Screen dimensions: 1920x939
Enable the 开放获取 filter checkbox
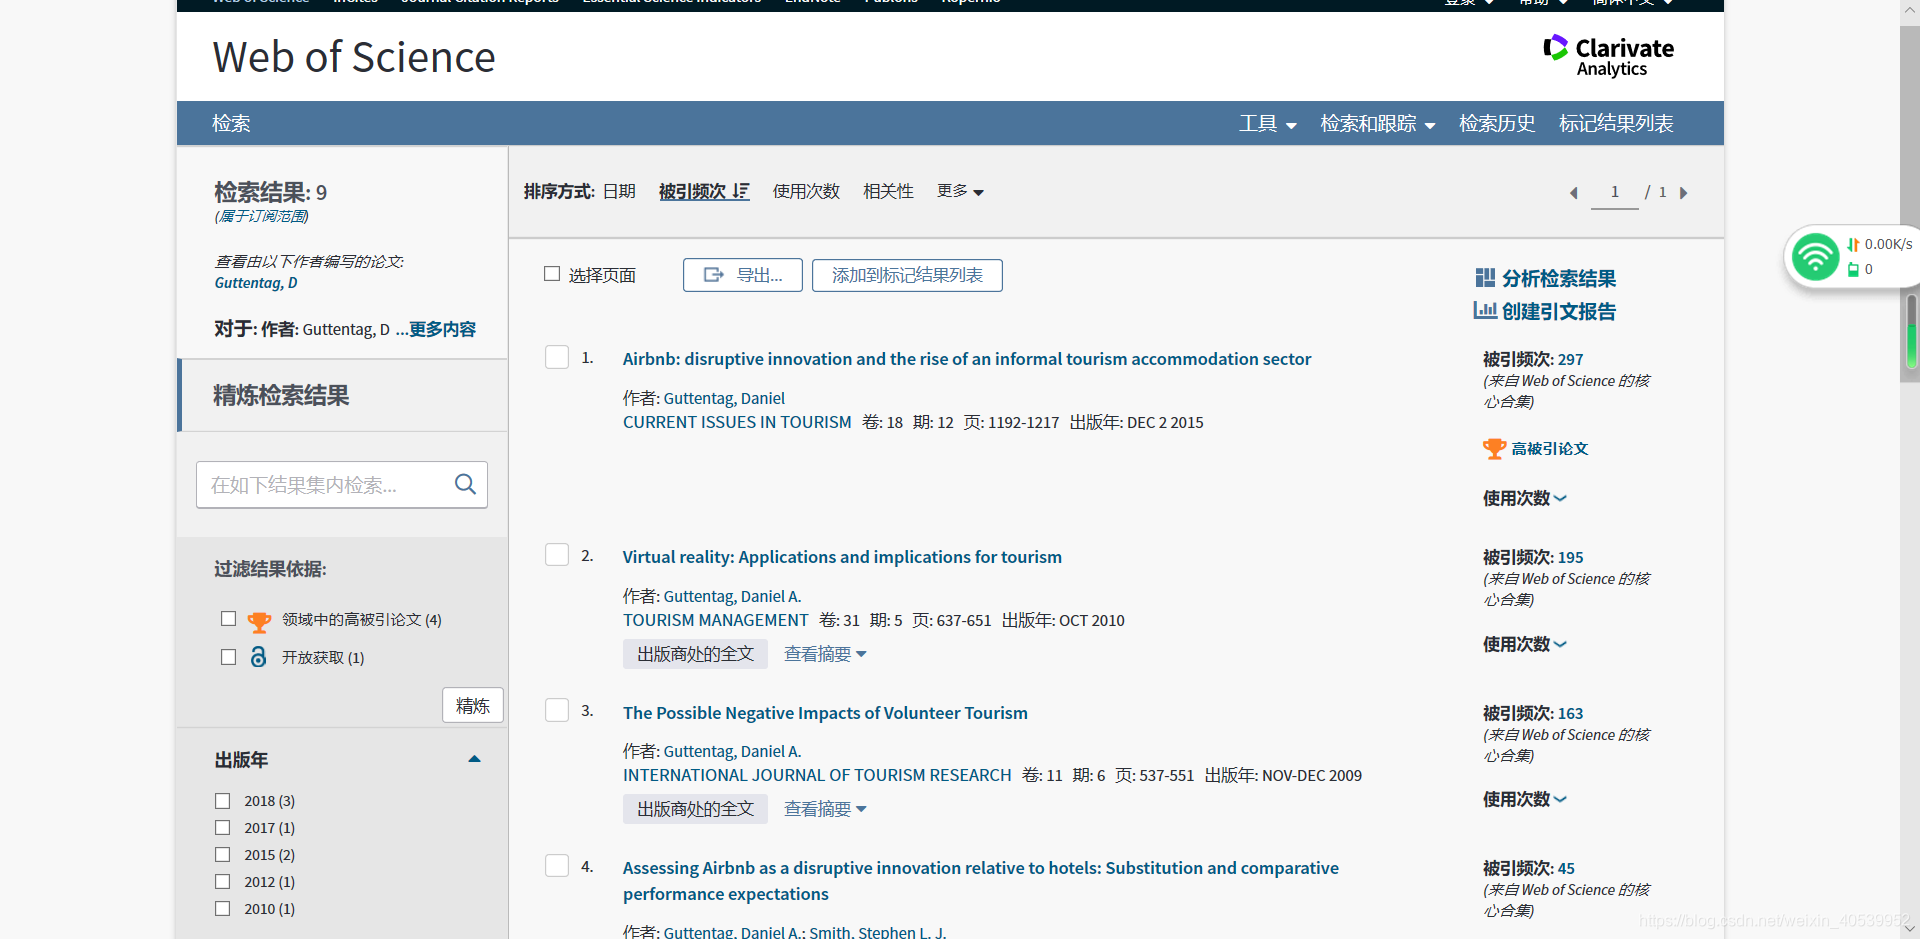tap(228, 657)
